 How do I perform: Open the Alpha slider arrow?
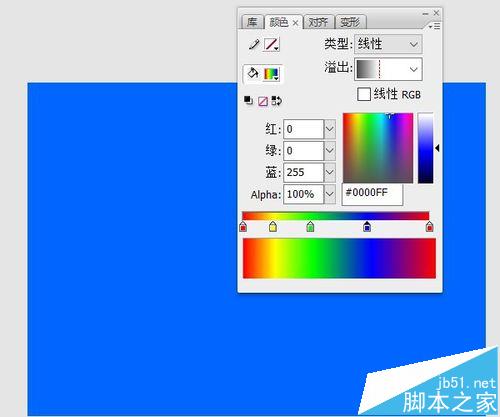coord(330,194)
